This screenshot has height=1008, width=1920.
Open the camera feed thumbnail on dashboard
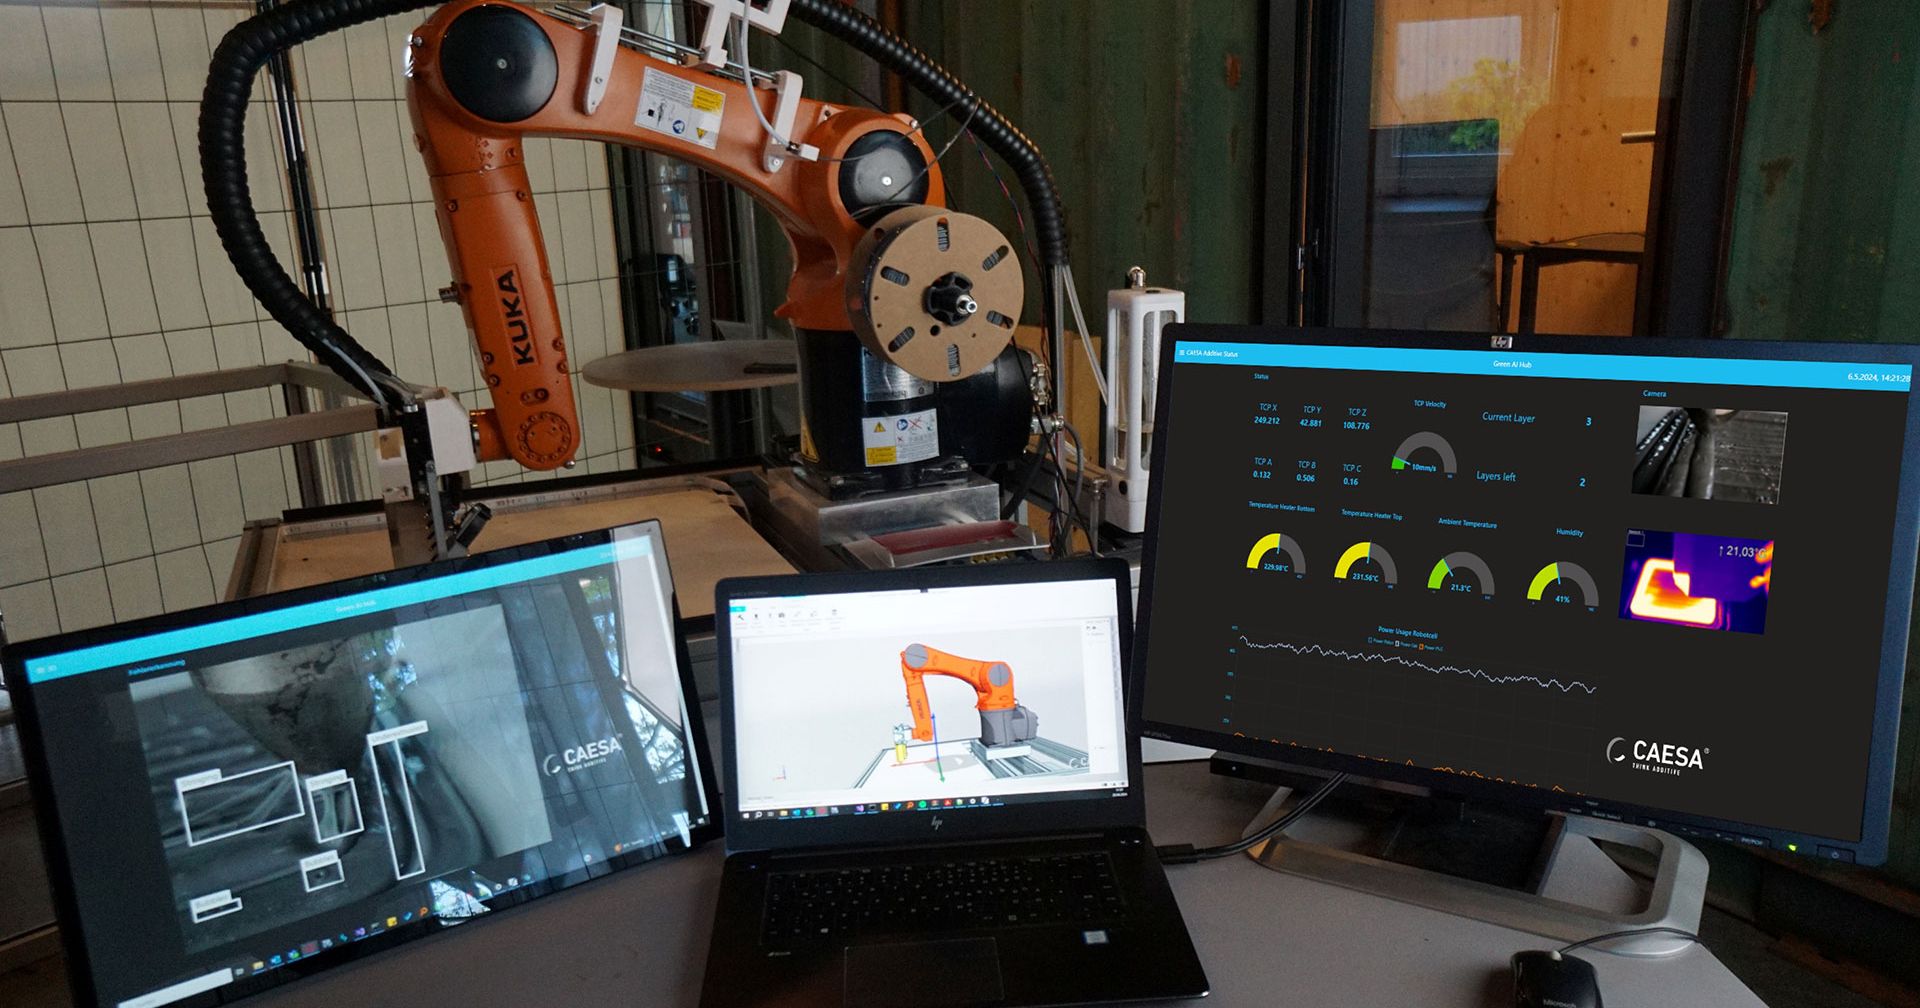[1710, 453]
